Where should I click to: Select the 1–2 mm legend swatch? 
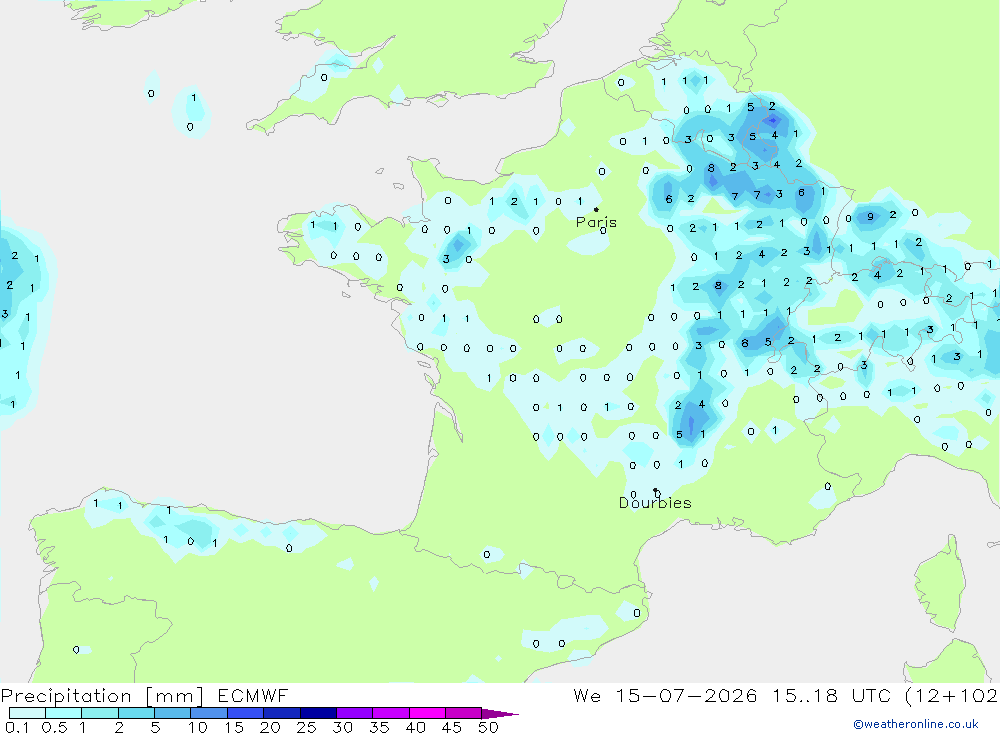(100, 713)
